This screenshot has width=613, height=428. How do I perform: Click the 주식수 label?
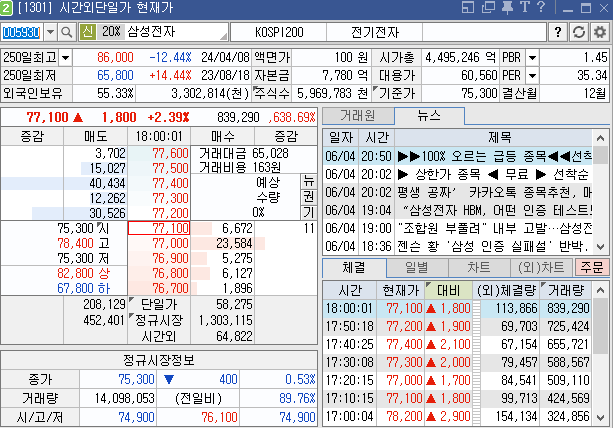[x=272, y=93]
